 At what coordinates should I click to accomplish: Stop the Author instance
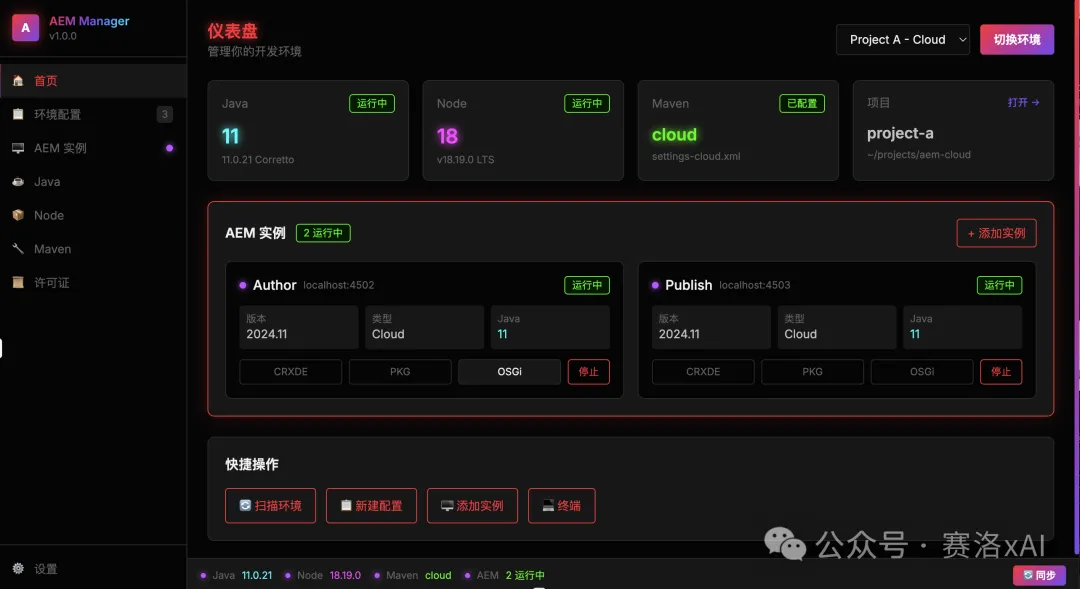click(x=589, y=372)
